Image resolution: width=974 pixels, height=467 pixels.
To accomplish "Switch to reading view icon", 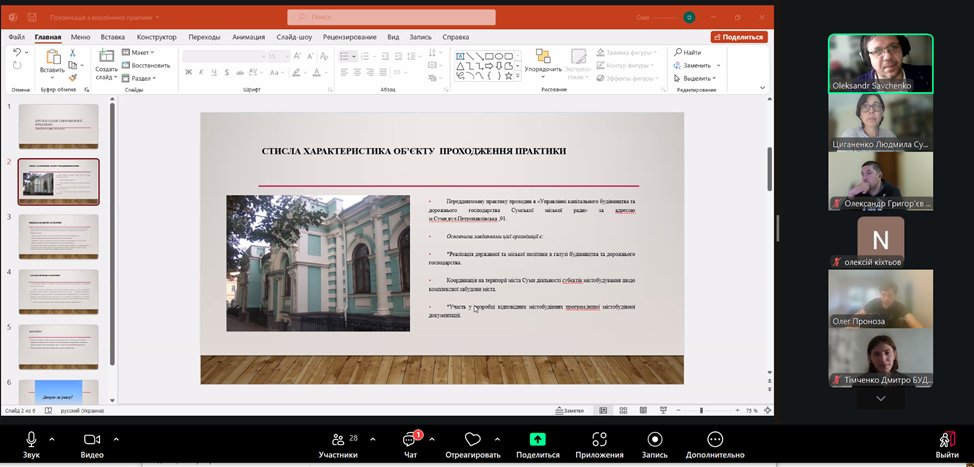I will (643, 410).
